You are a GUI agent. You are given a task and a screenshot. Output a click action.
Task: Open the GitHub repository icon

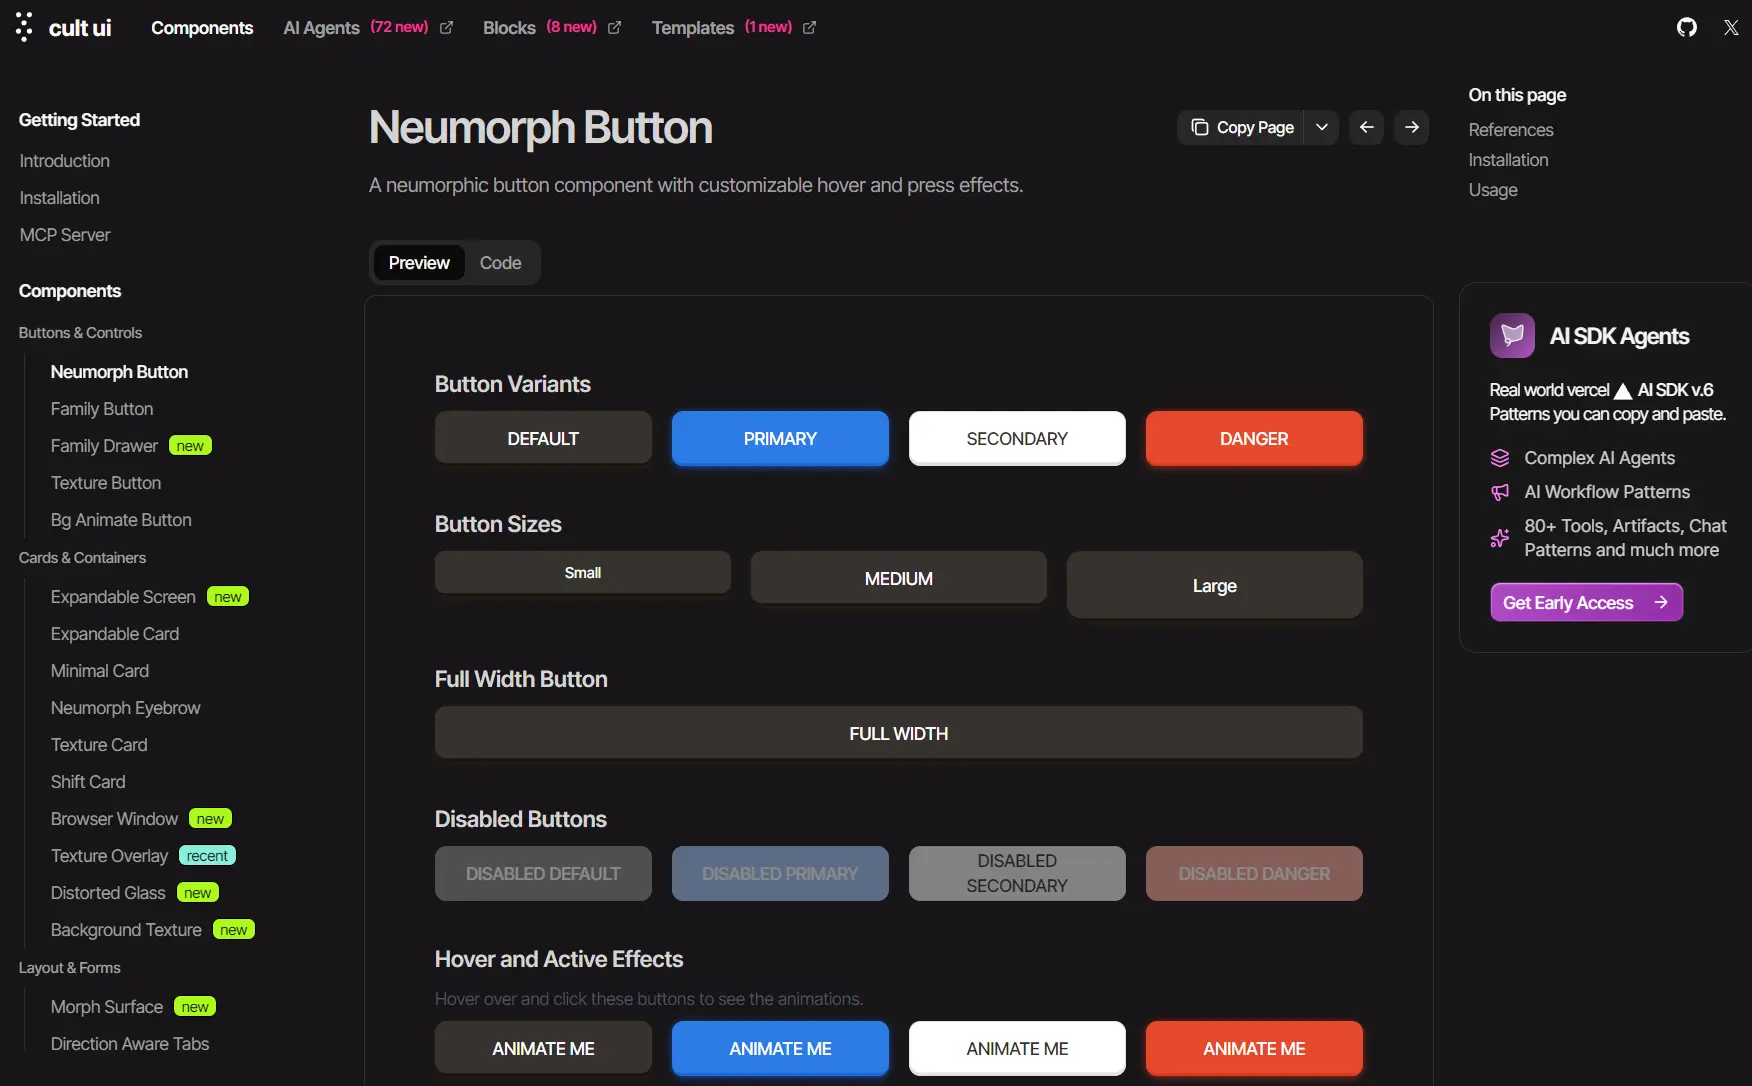tap(1686, 27)
